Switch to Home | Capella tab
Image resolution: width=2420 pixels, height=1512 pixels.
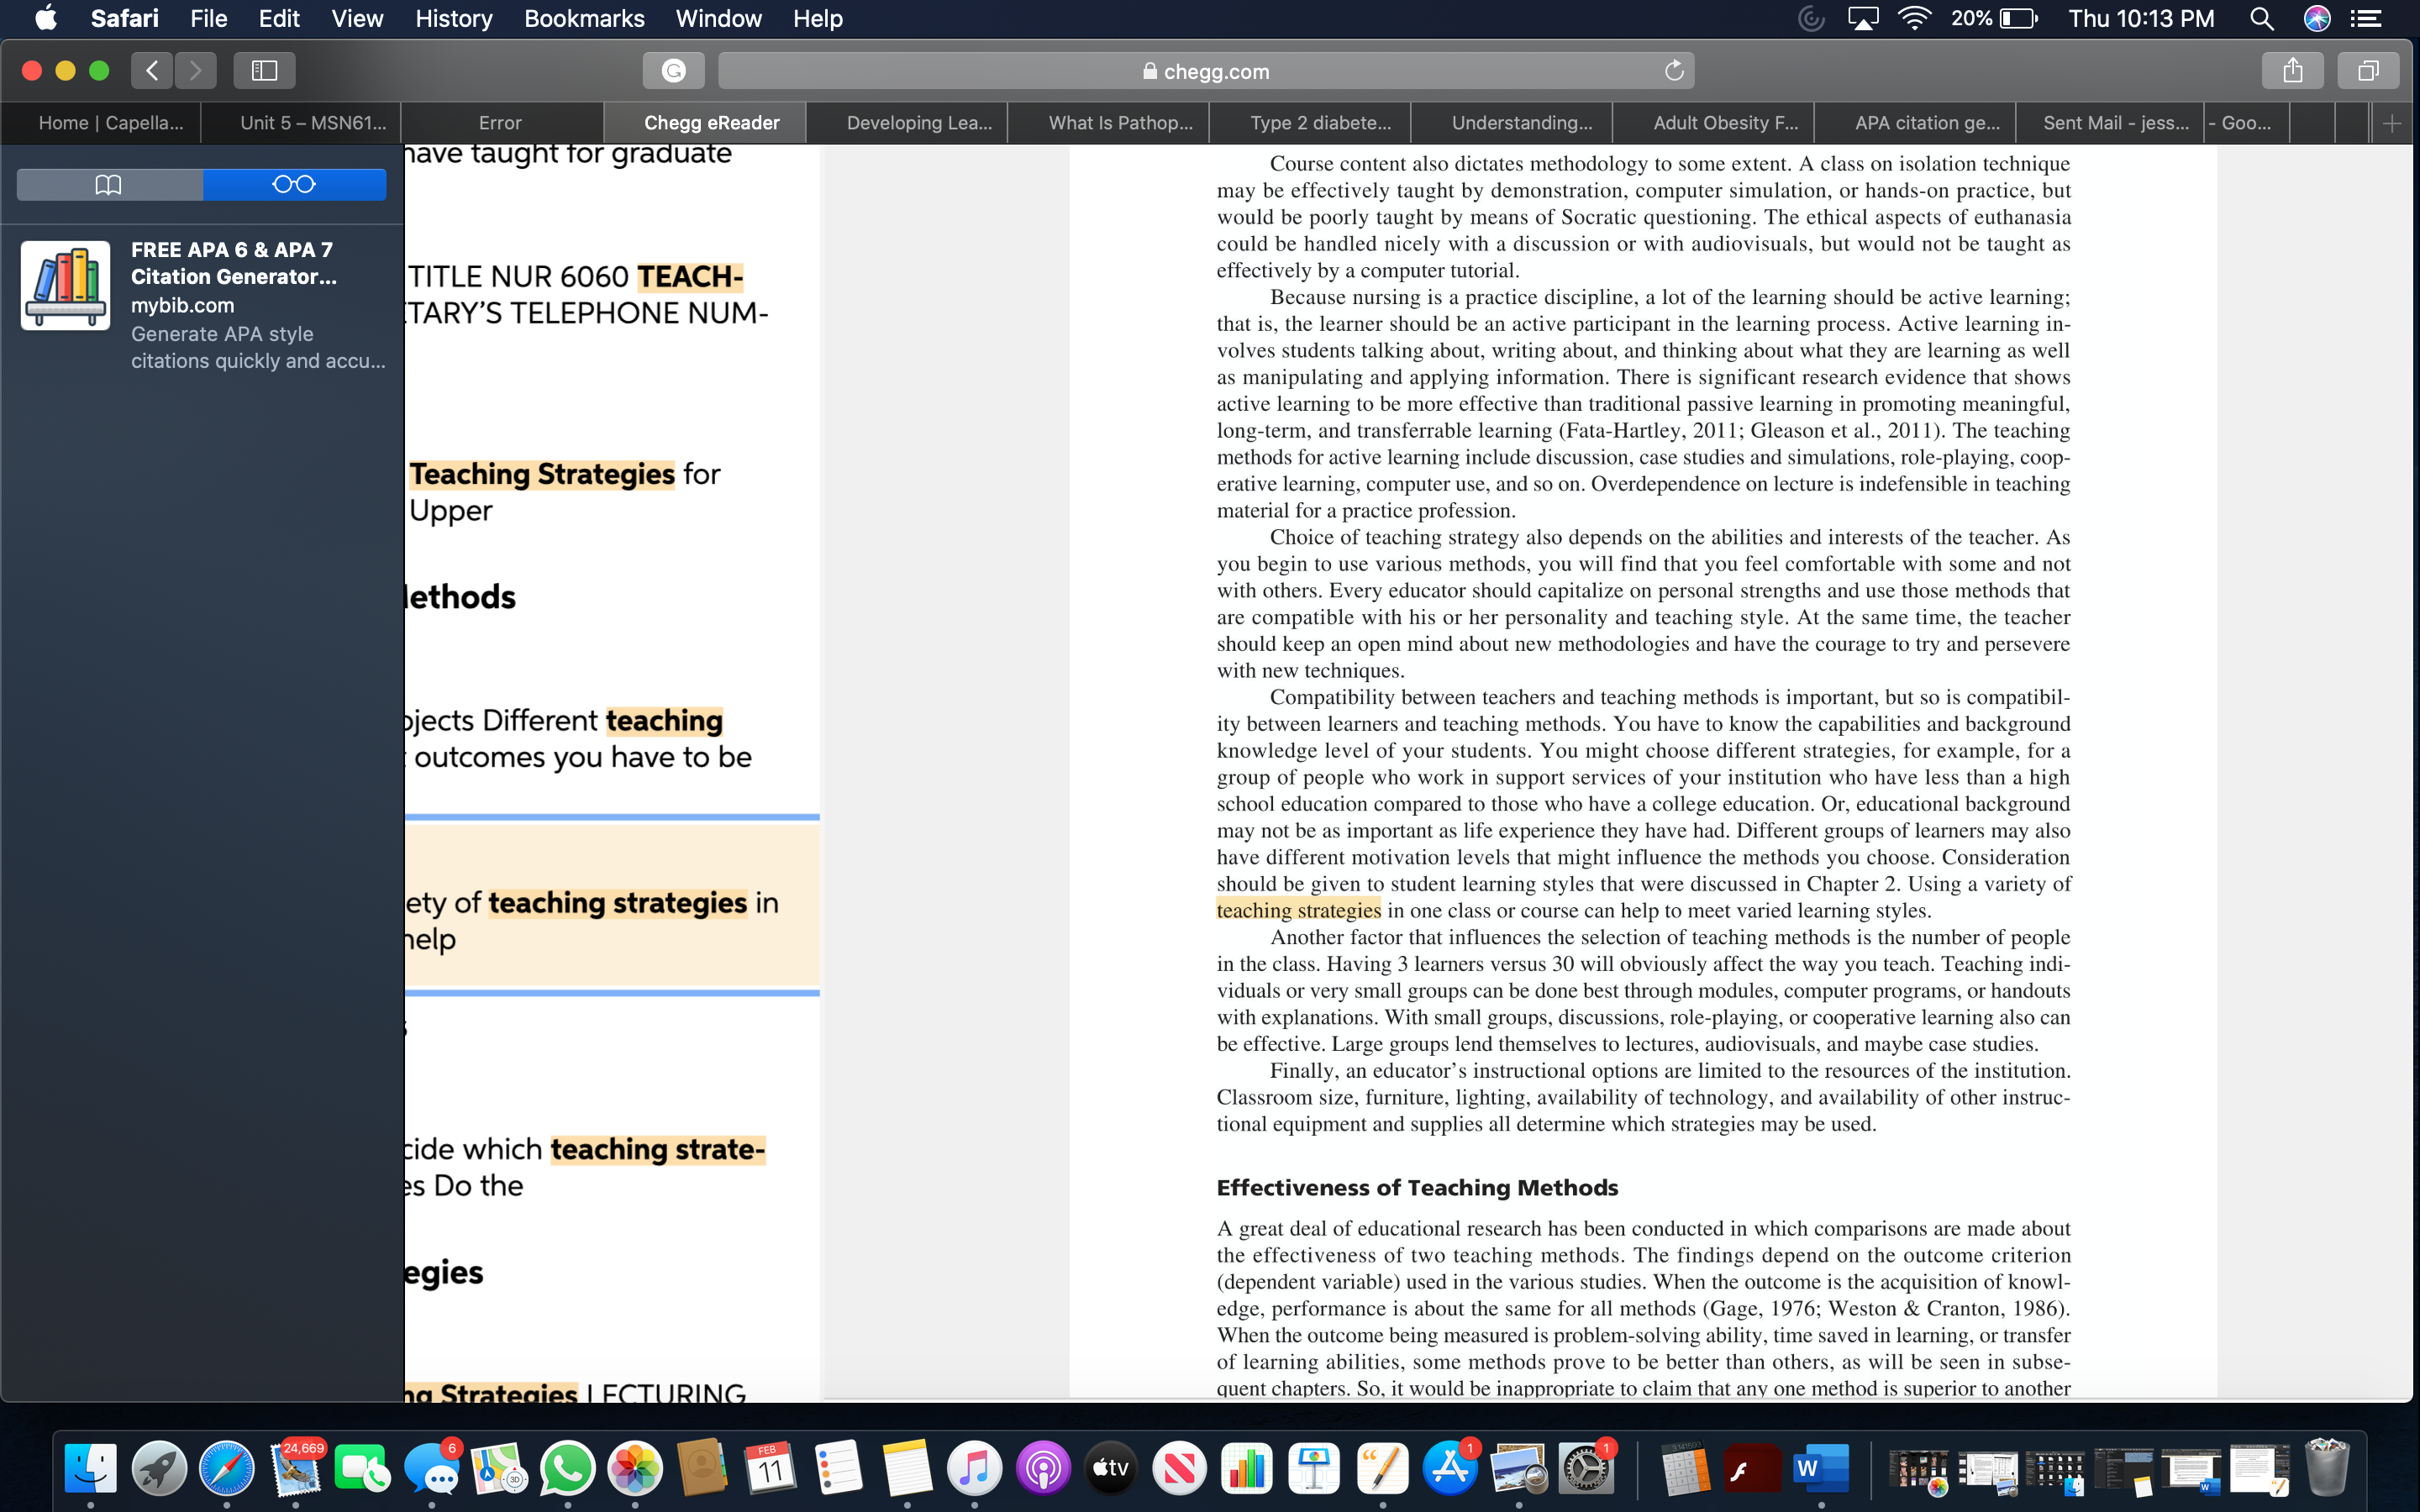pyautogui.click(x=101, y=123)
